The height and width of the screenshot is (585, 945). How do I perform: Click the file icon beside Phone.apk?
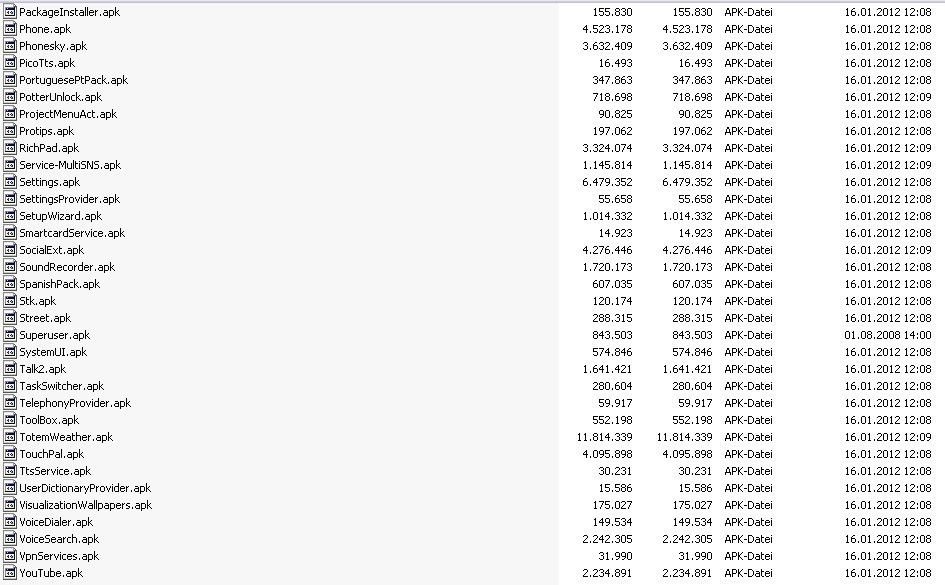(10, 28)
